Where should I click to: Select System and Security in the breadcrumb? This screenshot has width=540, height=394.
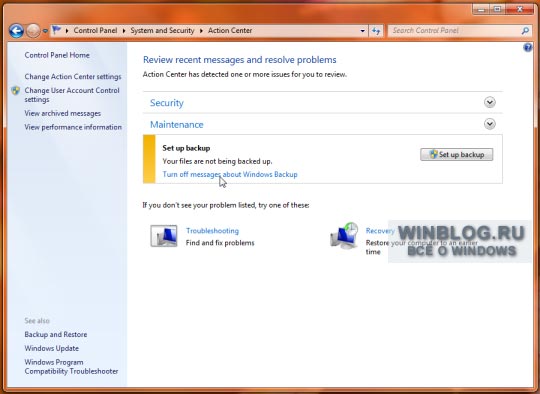162,31
